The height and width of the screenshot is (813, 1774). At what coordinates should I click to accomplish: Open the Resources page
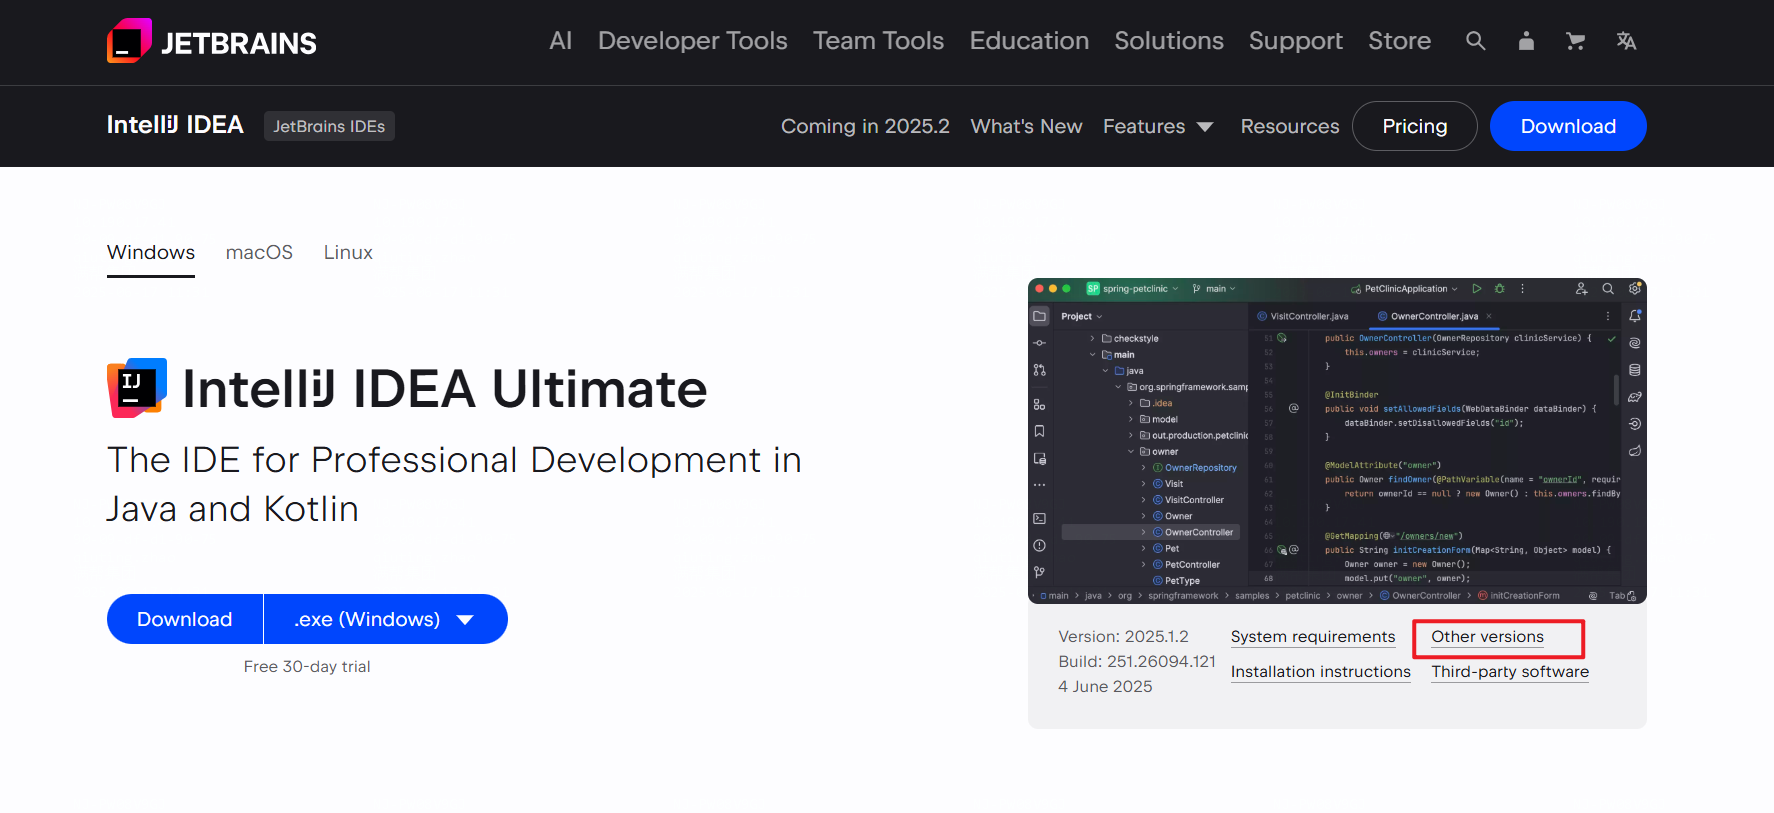coord(1290,126)
